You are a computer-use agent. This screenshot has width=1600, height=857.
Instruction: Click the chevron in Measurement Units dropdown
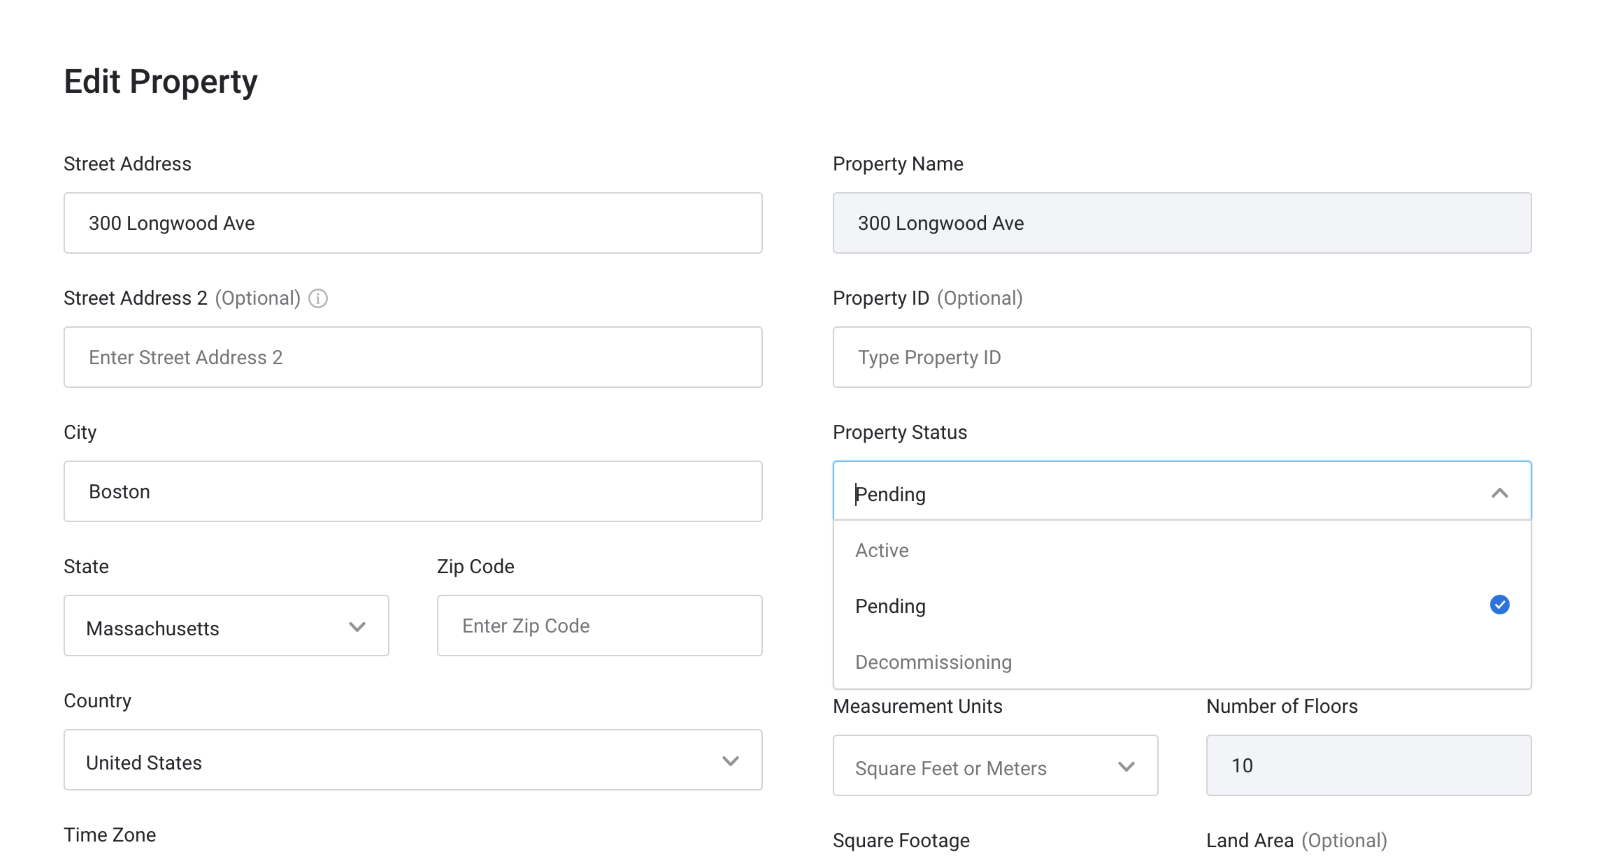pyautogui.click(x=1126, y=767)
